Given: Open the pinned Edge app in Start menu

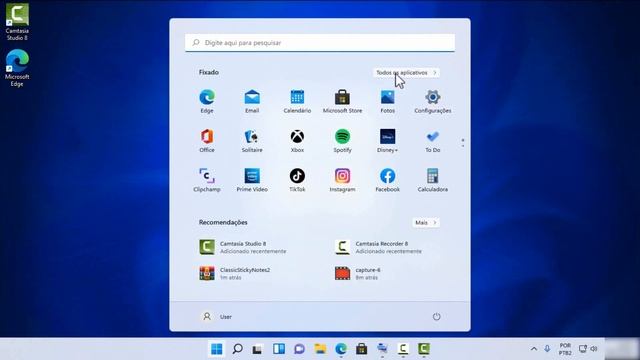Looking at the screenshot, I should [207, 101].
